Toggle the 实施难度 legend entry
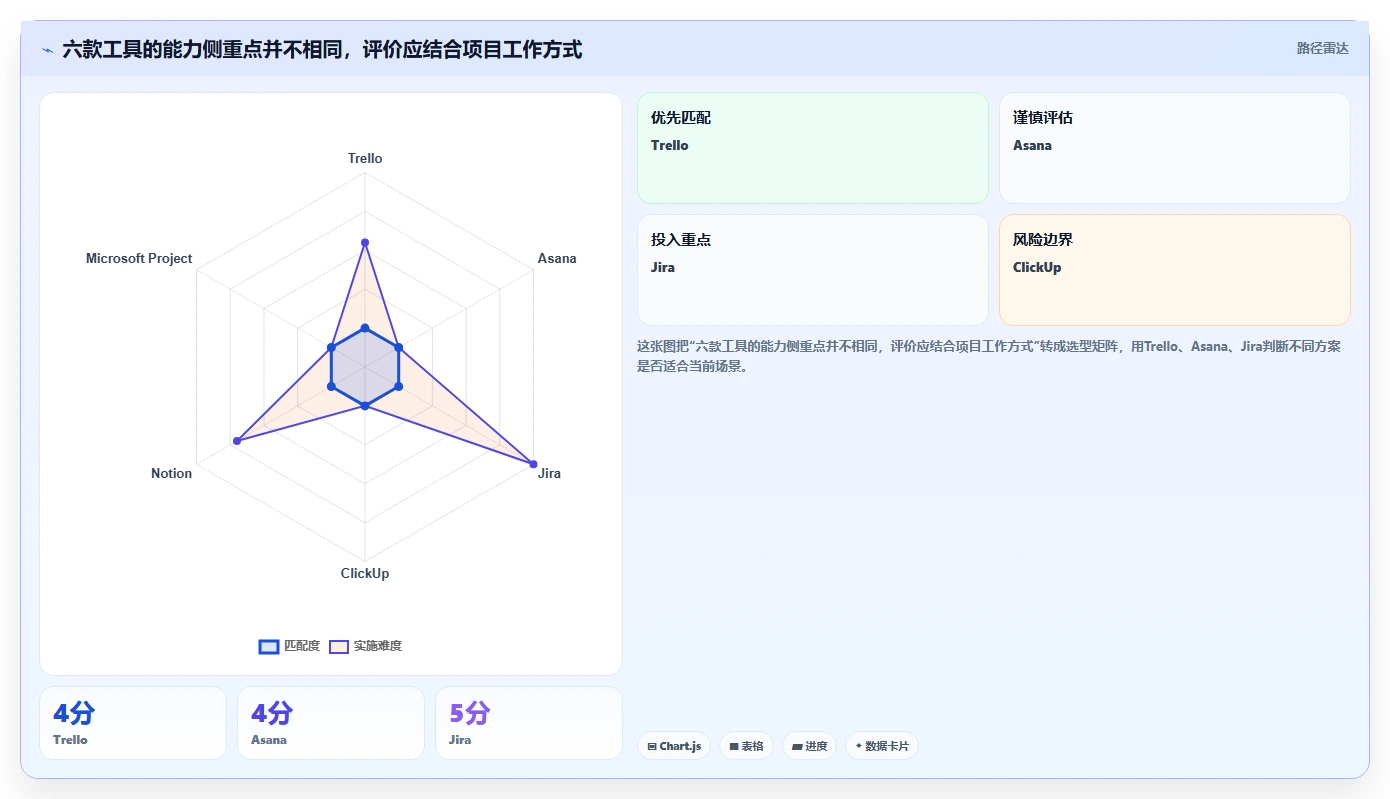Viewport: 1390px width, 799px height. click(x=365, y=646)
